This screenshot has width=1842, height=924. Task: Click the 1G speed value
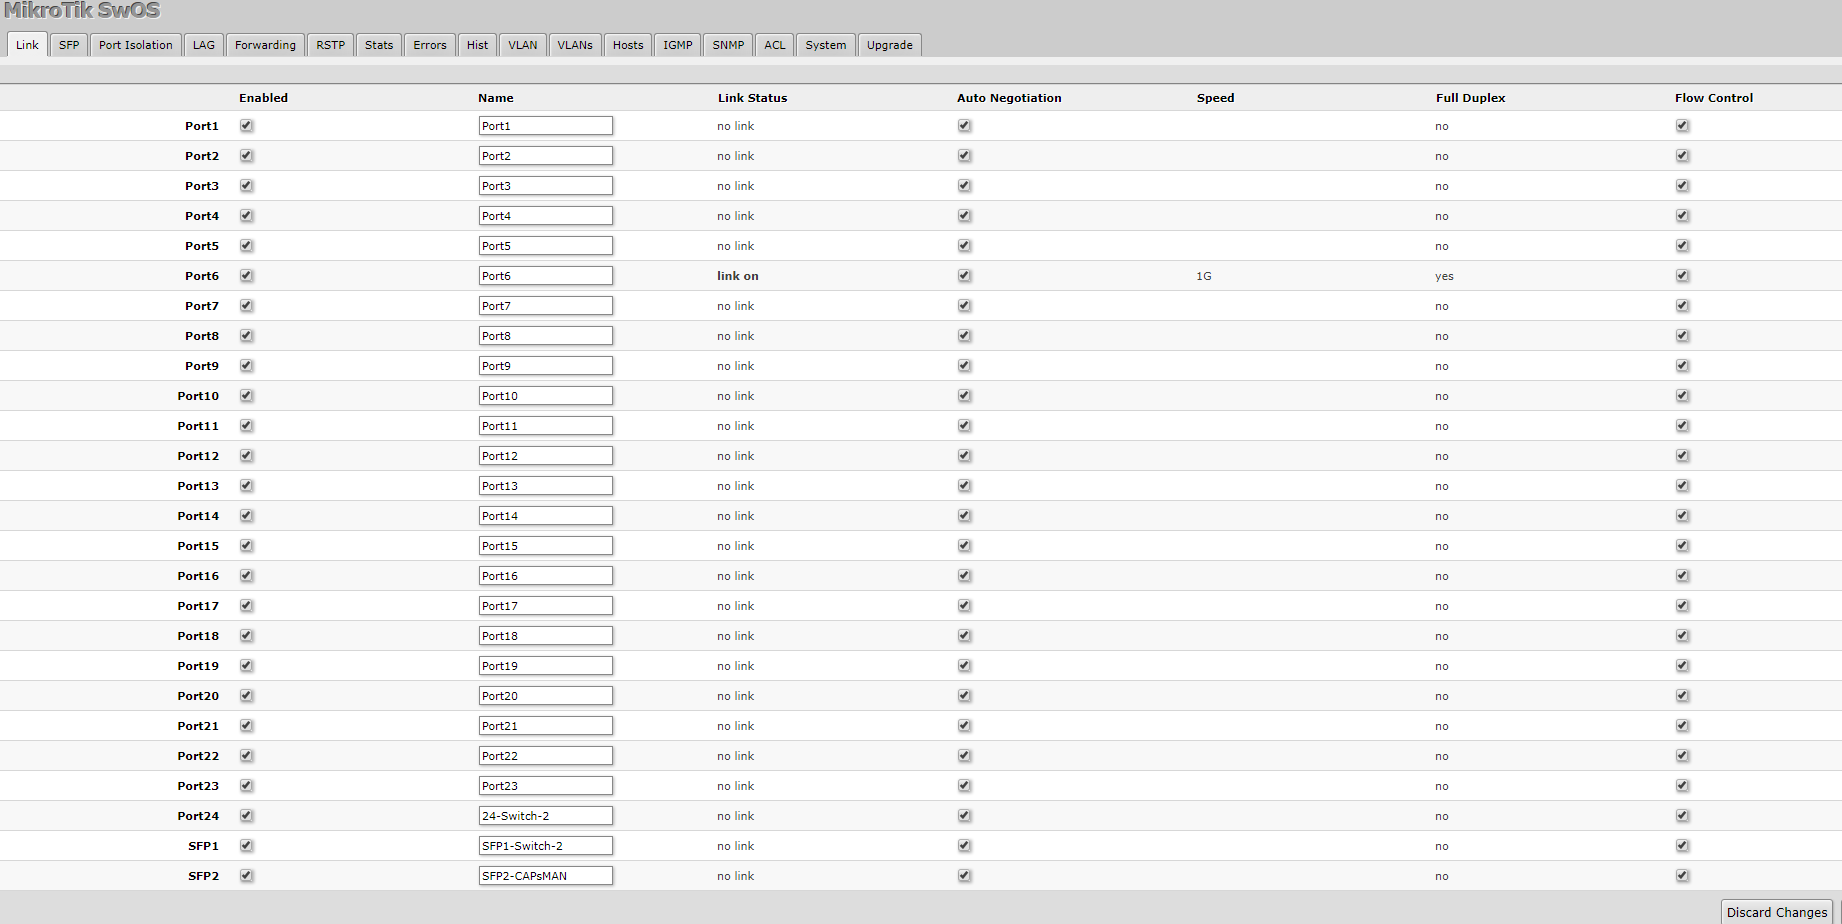[1204, 276]
